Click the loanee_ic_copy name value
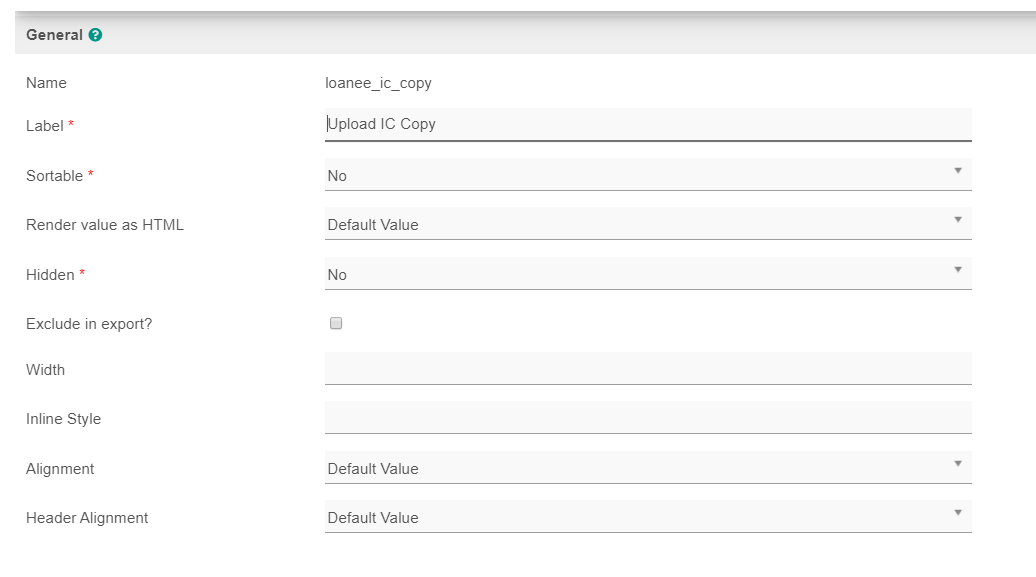The image size is (1036, 577). coord(378,83)
